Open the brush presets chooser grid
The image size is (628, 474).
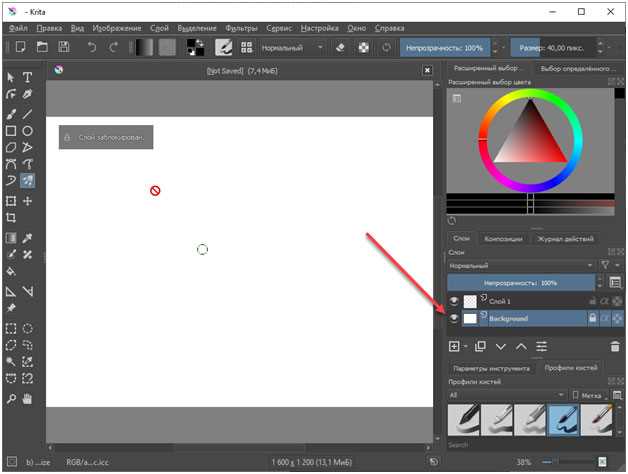246,48
